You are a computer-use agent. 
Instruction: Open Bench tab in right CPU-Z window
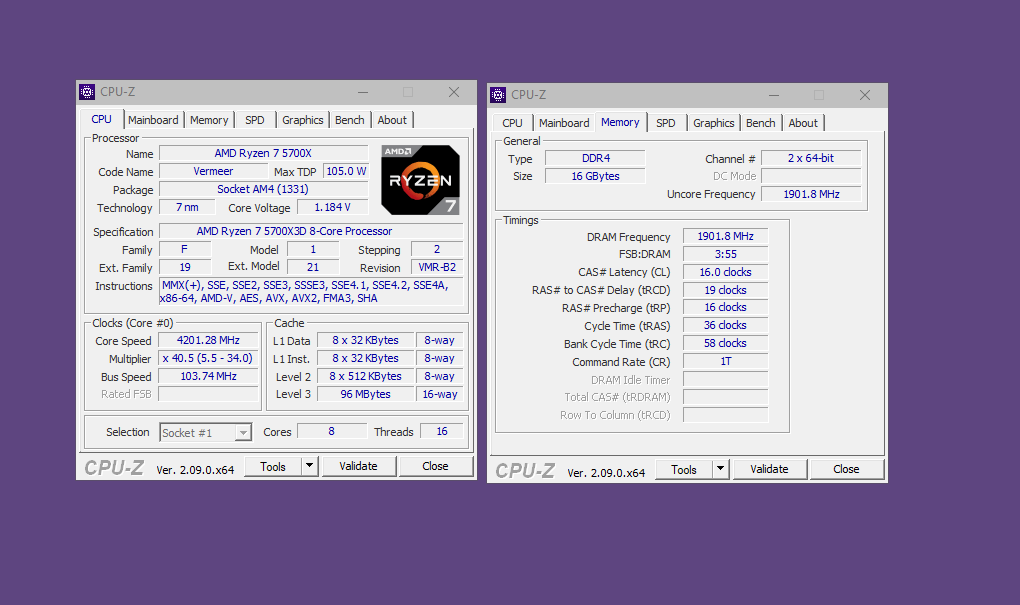[760, 123]
